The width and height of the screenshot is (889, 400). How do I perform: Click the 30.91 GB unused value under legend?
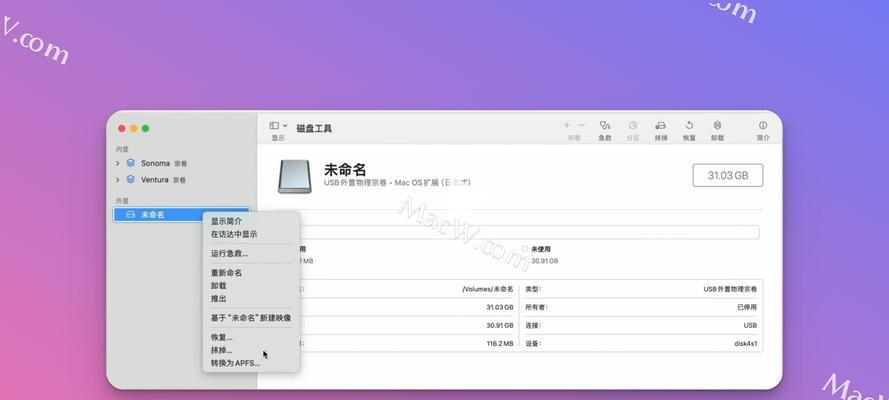[x=544, y=261]
